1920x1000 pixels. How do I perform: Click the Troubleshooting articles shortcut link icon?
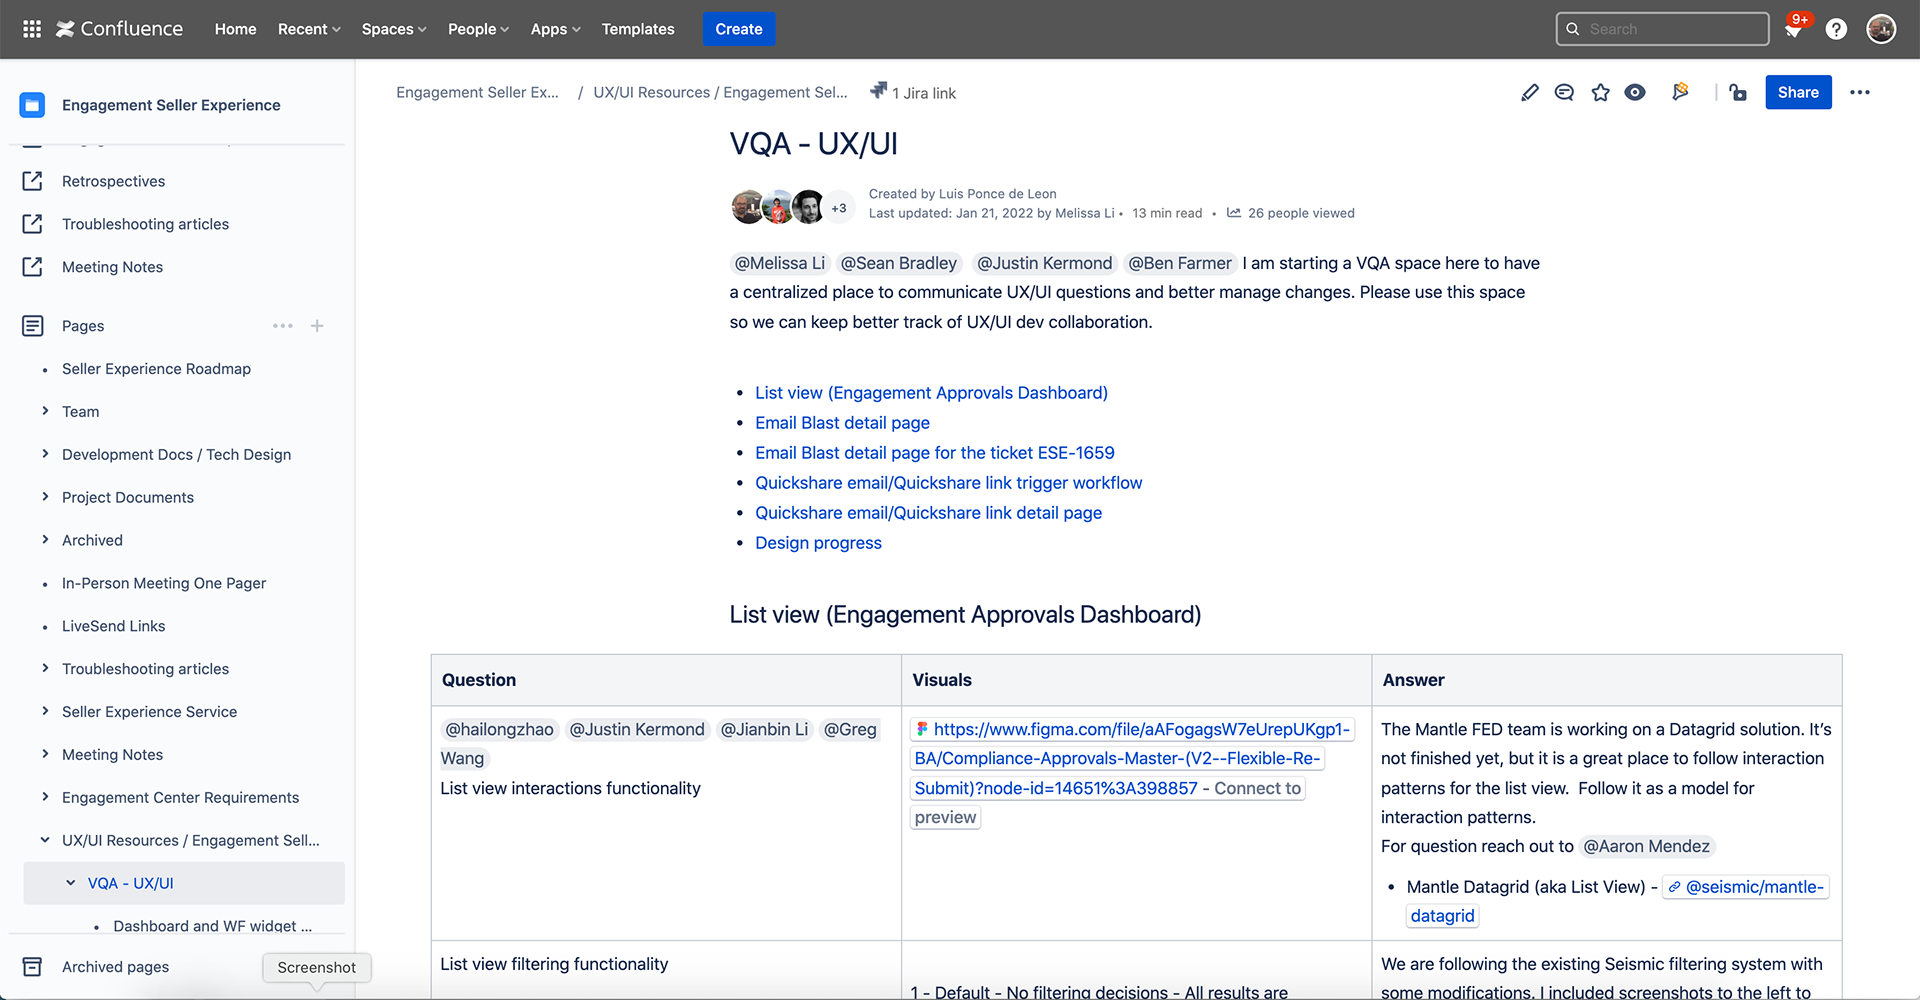[x=32, y=224]
